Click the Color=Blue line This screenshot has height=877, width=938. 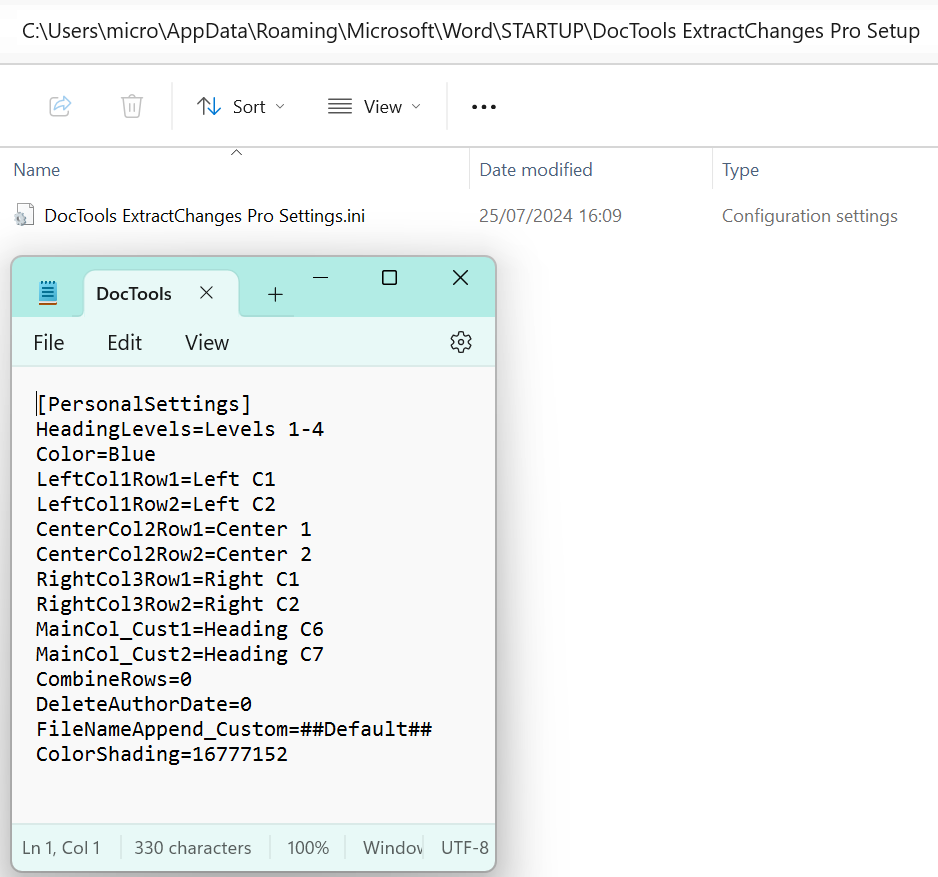tap(96, 455)
